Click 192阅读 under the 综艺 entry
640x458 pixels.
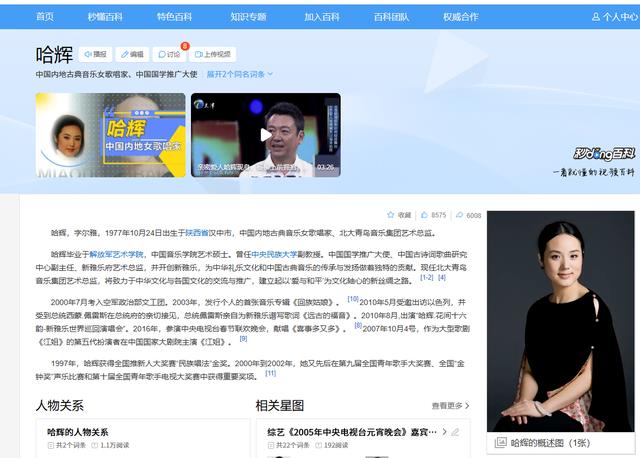pos(332,445)
